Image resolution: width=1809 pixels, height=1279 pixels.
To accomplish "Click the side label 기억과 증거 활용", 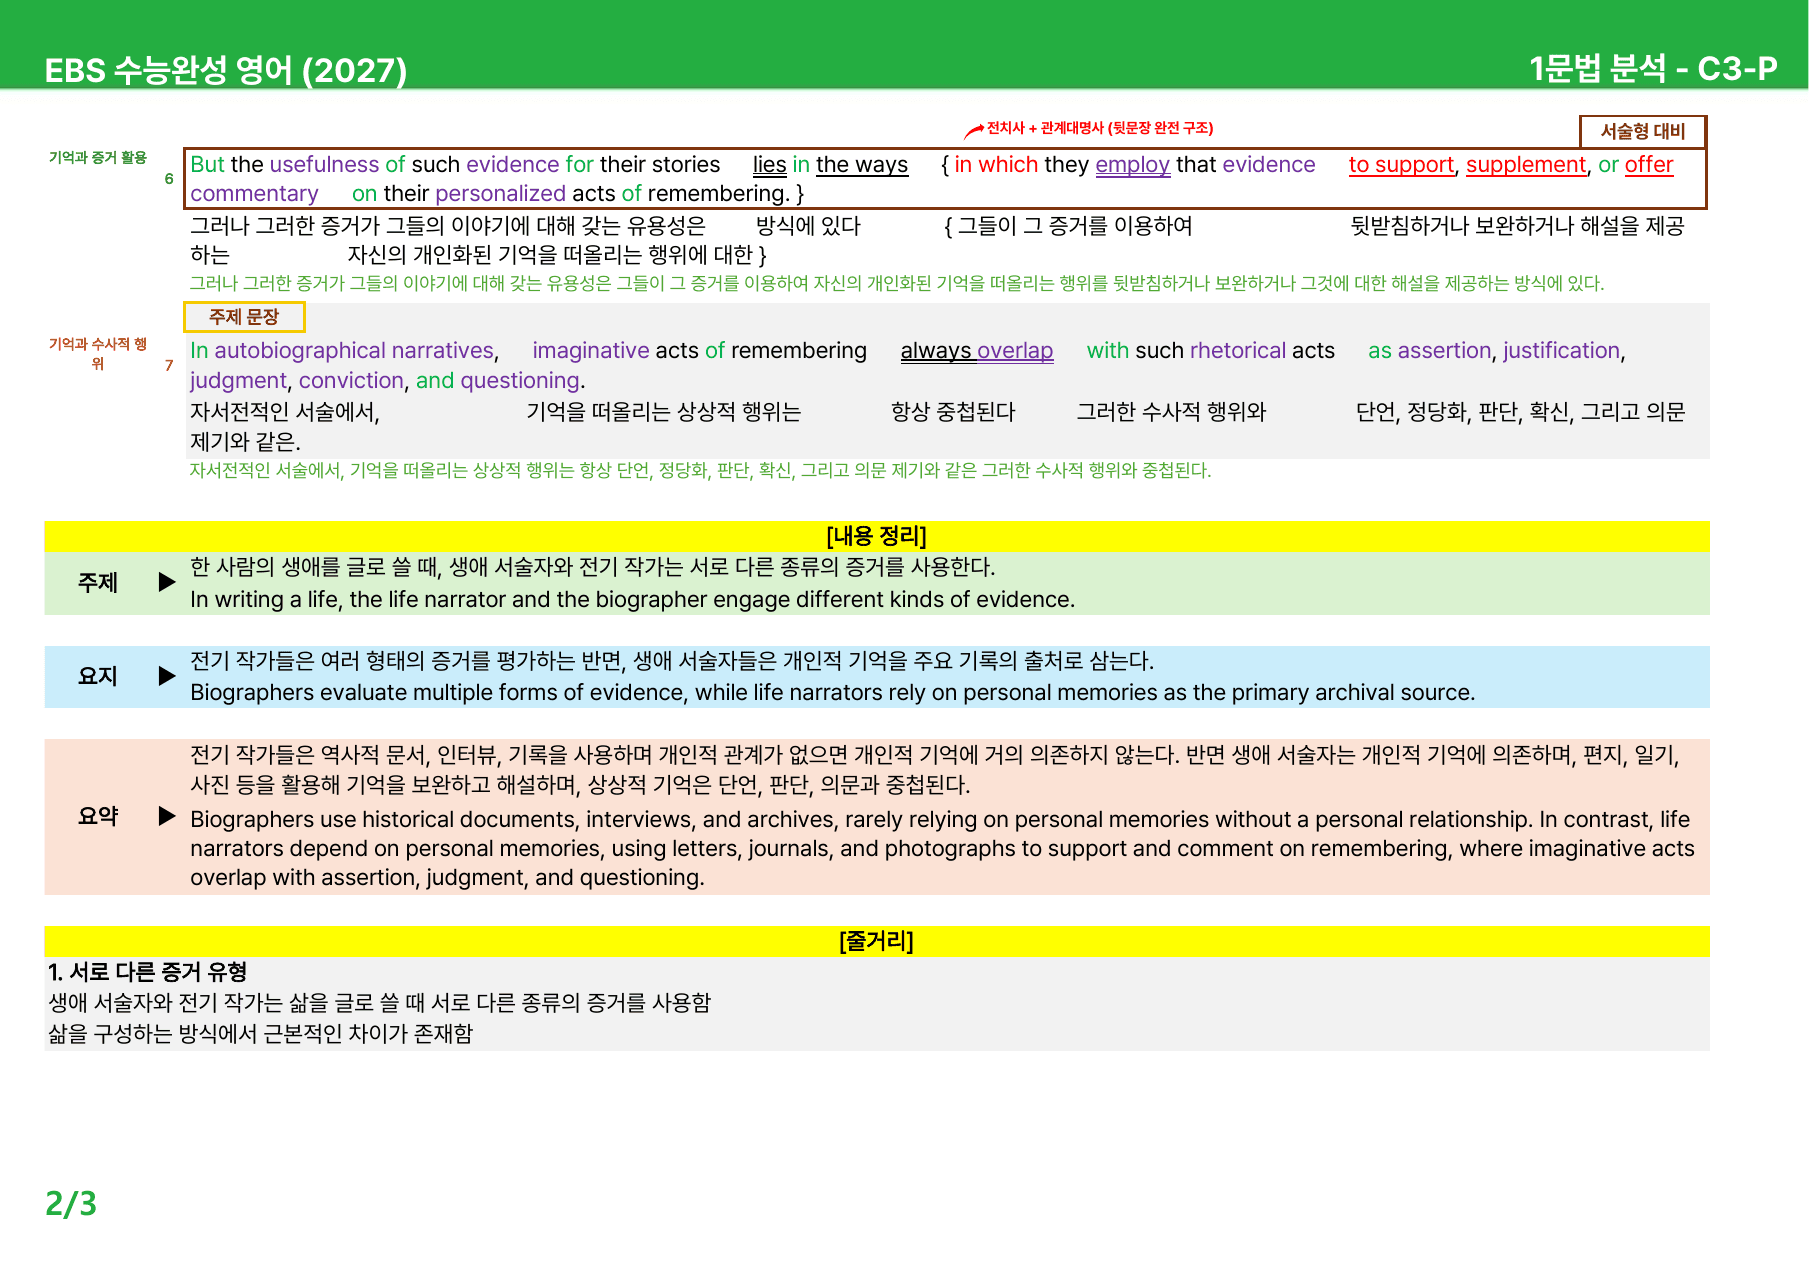I will 98,157.
